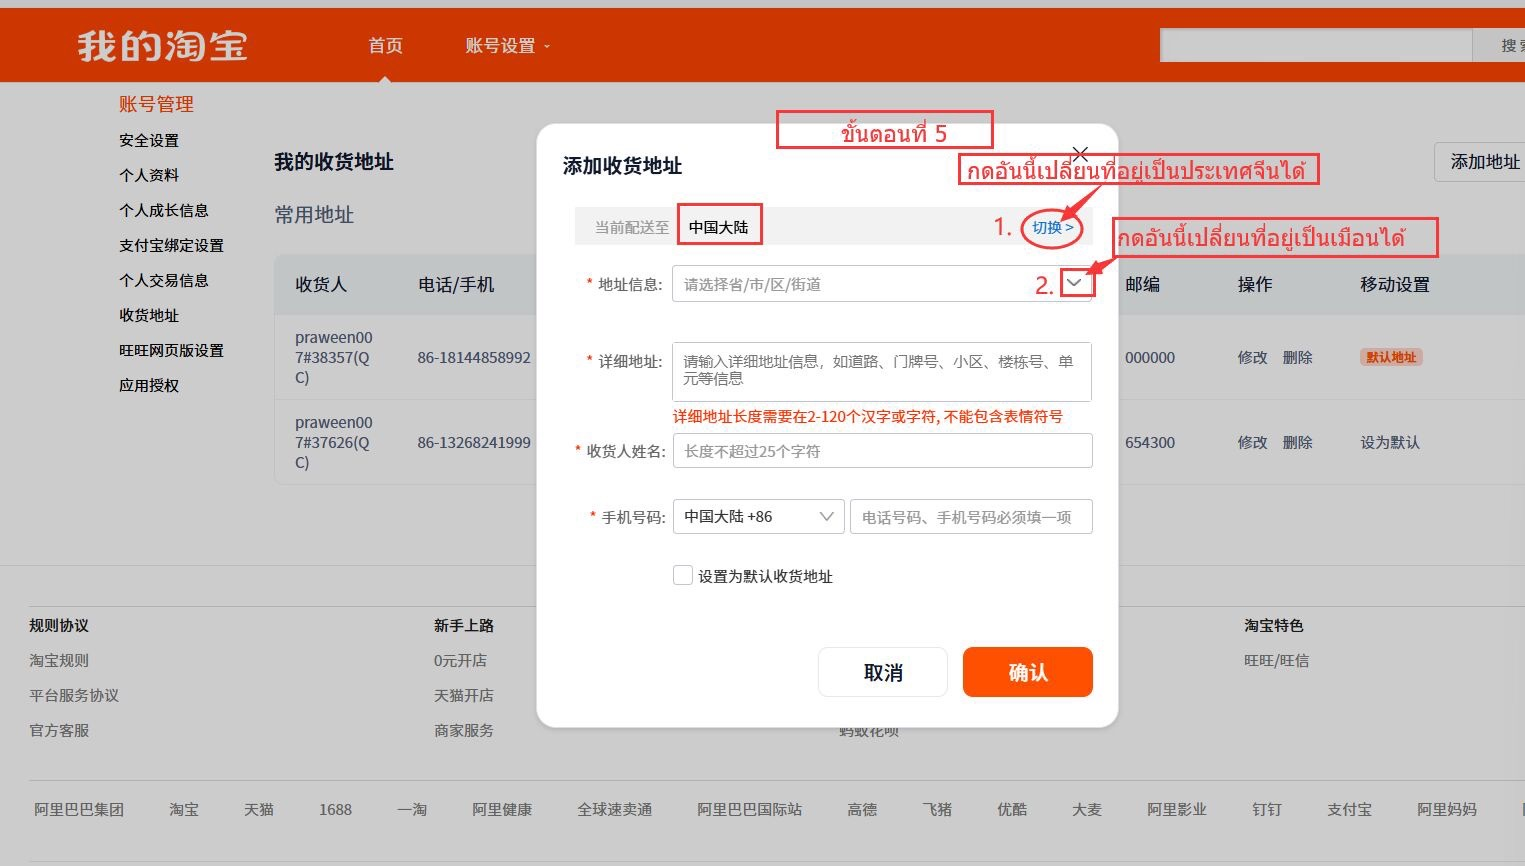Click the 淘宝规则 footer link
Viewport: 1525px width, 866px height.
coord(59,661)
